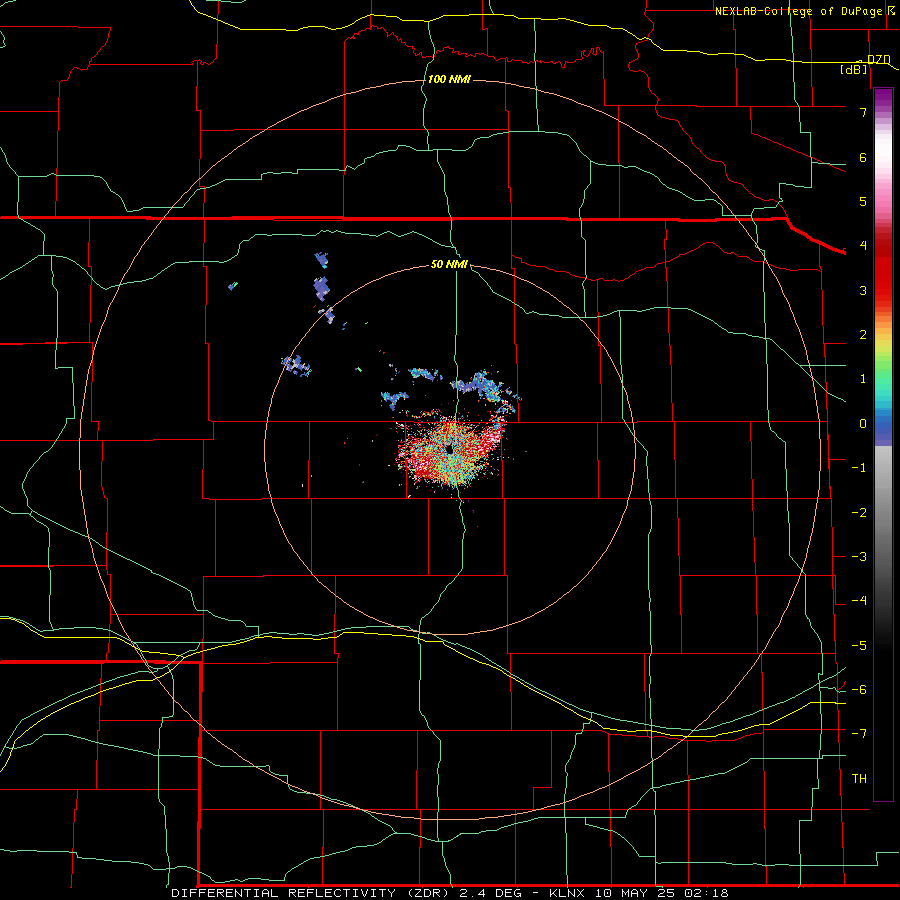This screenshot has height=900, width=900.
Task: Click the 100 NMI range ring label
Action: [449, 79]
